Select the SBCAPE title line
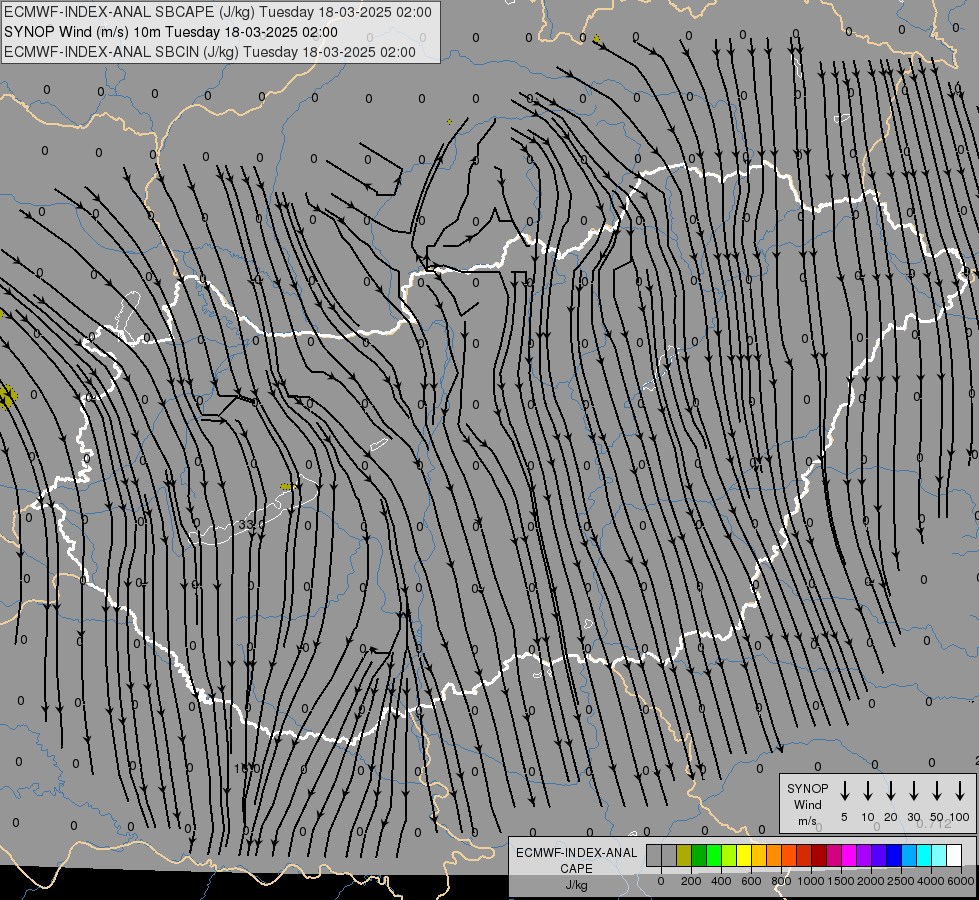 (x=217, y=12)
